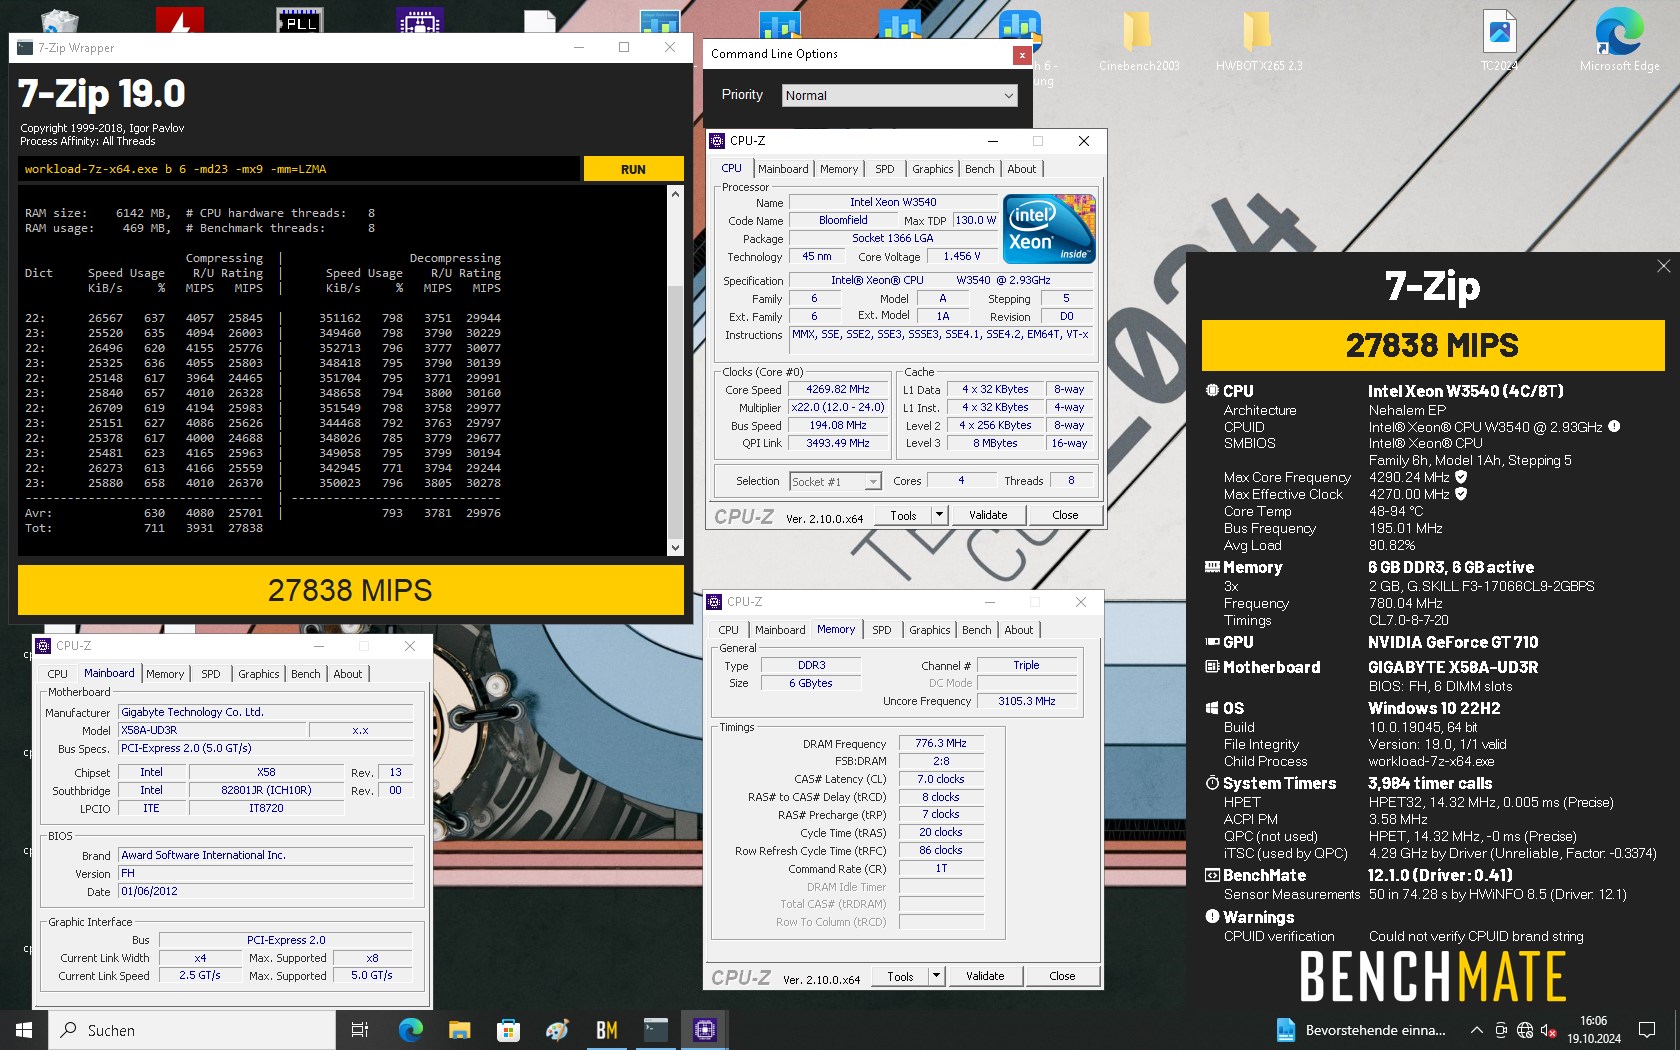The height and width of the screenshot is (1050, 1680).
Task: Select the blank document desktop icon
Action: pyautogui.click(x=540, y=20)
